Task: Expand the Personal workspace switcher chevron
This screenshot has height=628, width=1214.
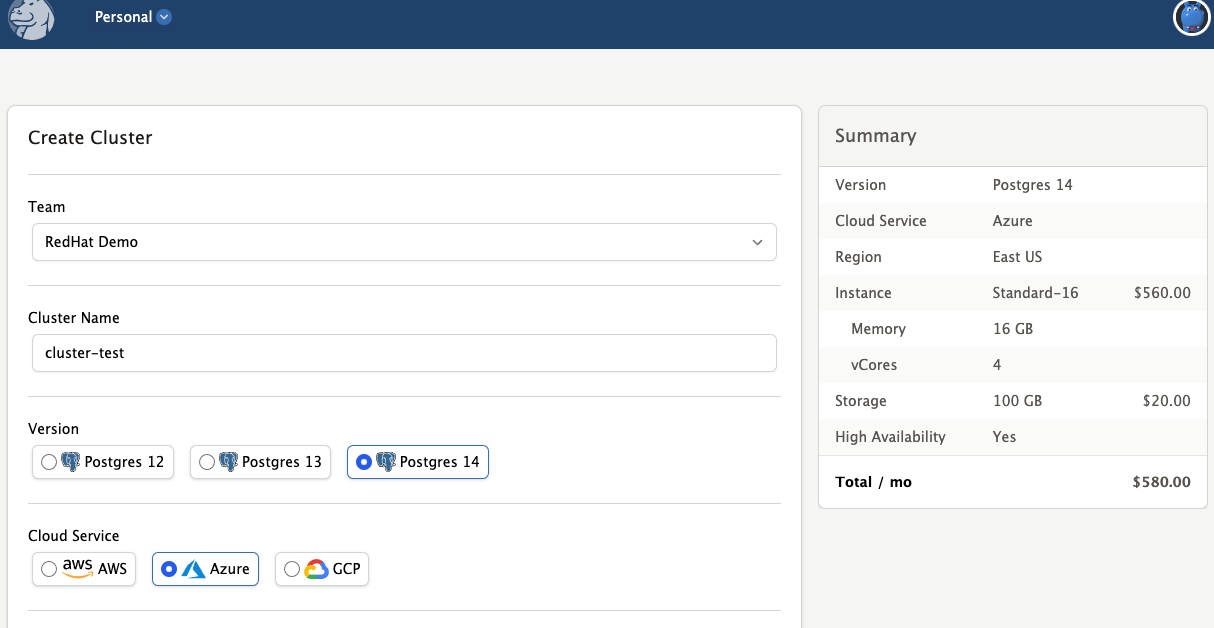Action: tap(166, 16)
